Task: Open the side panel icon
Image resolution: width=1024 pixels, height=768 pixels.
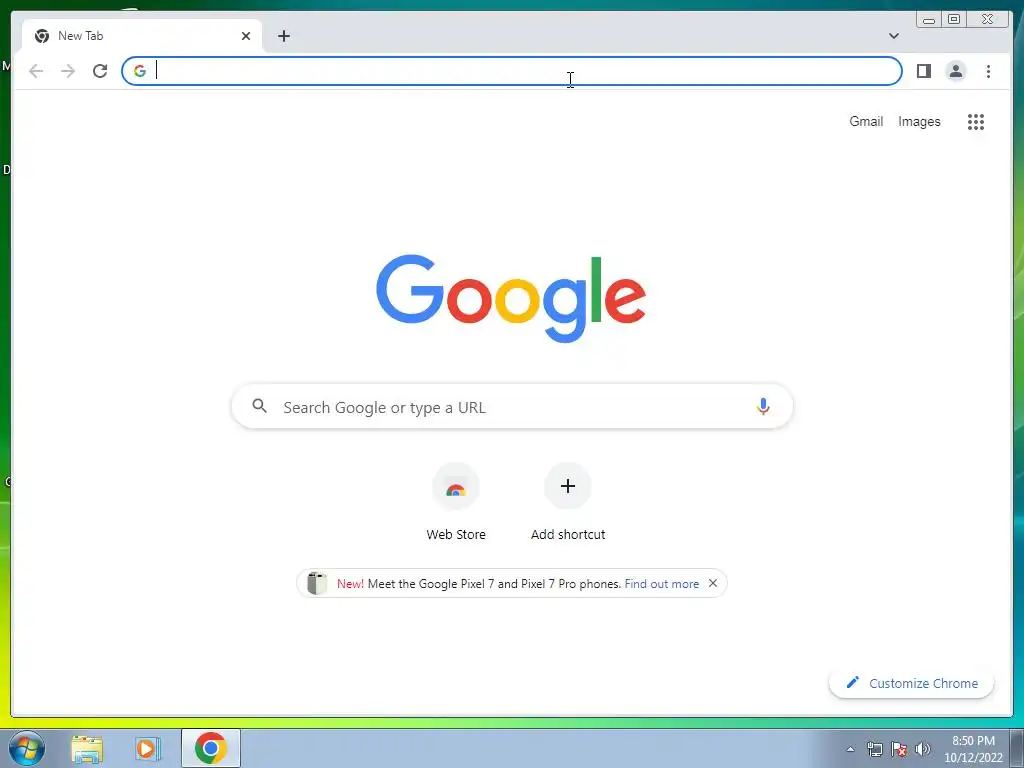Action: click(x=923, y=71)
